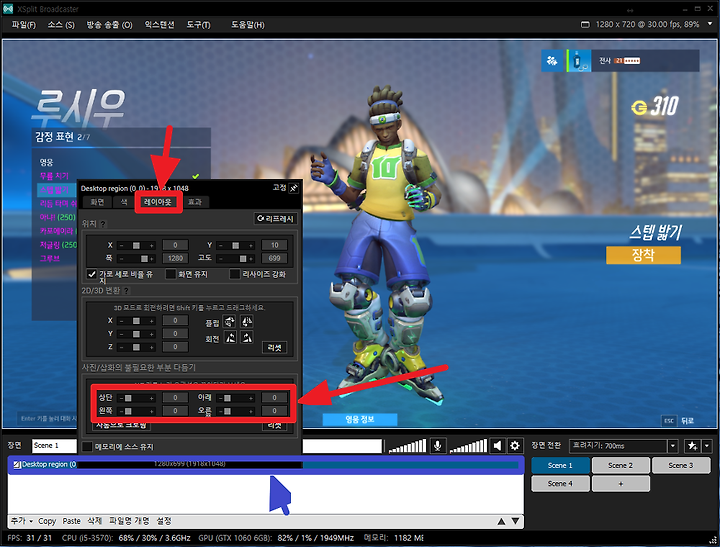Click the 리셋 button in 2D/3D section

(274, 348)
